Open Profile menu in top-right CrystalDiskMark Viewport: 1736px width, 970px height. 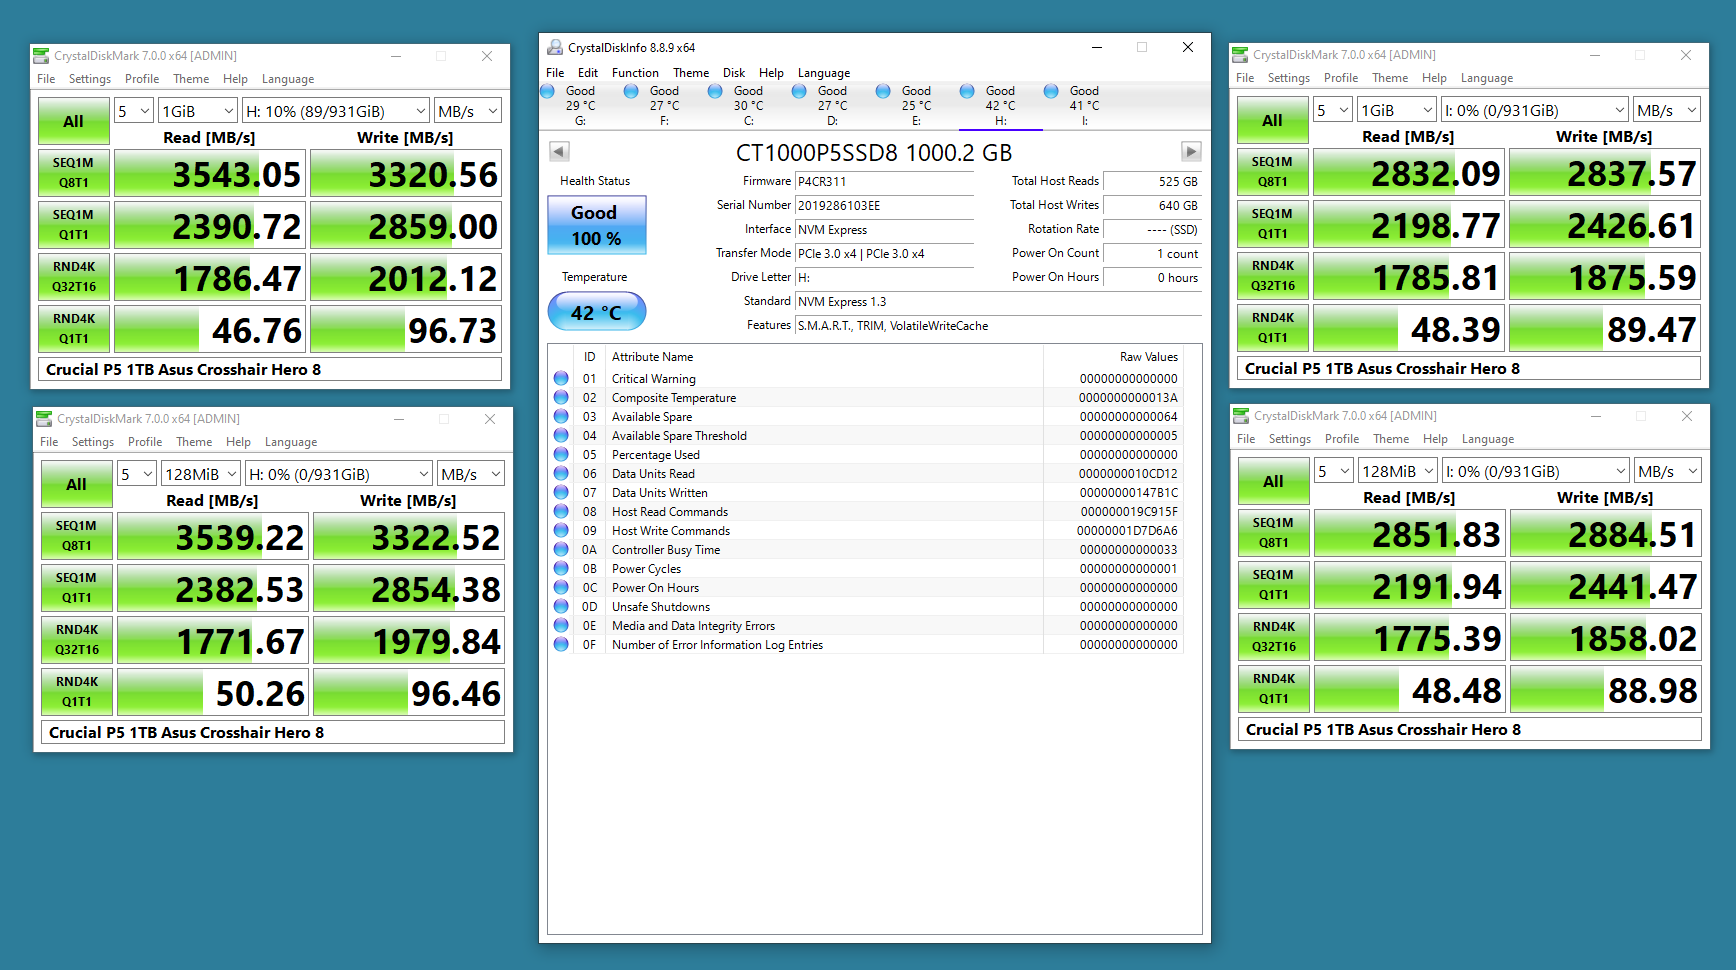1341,78
